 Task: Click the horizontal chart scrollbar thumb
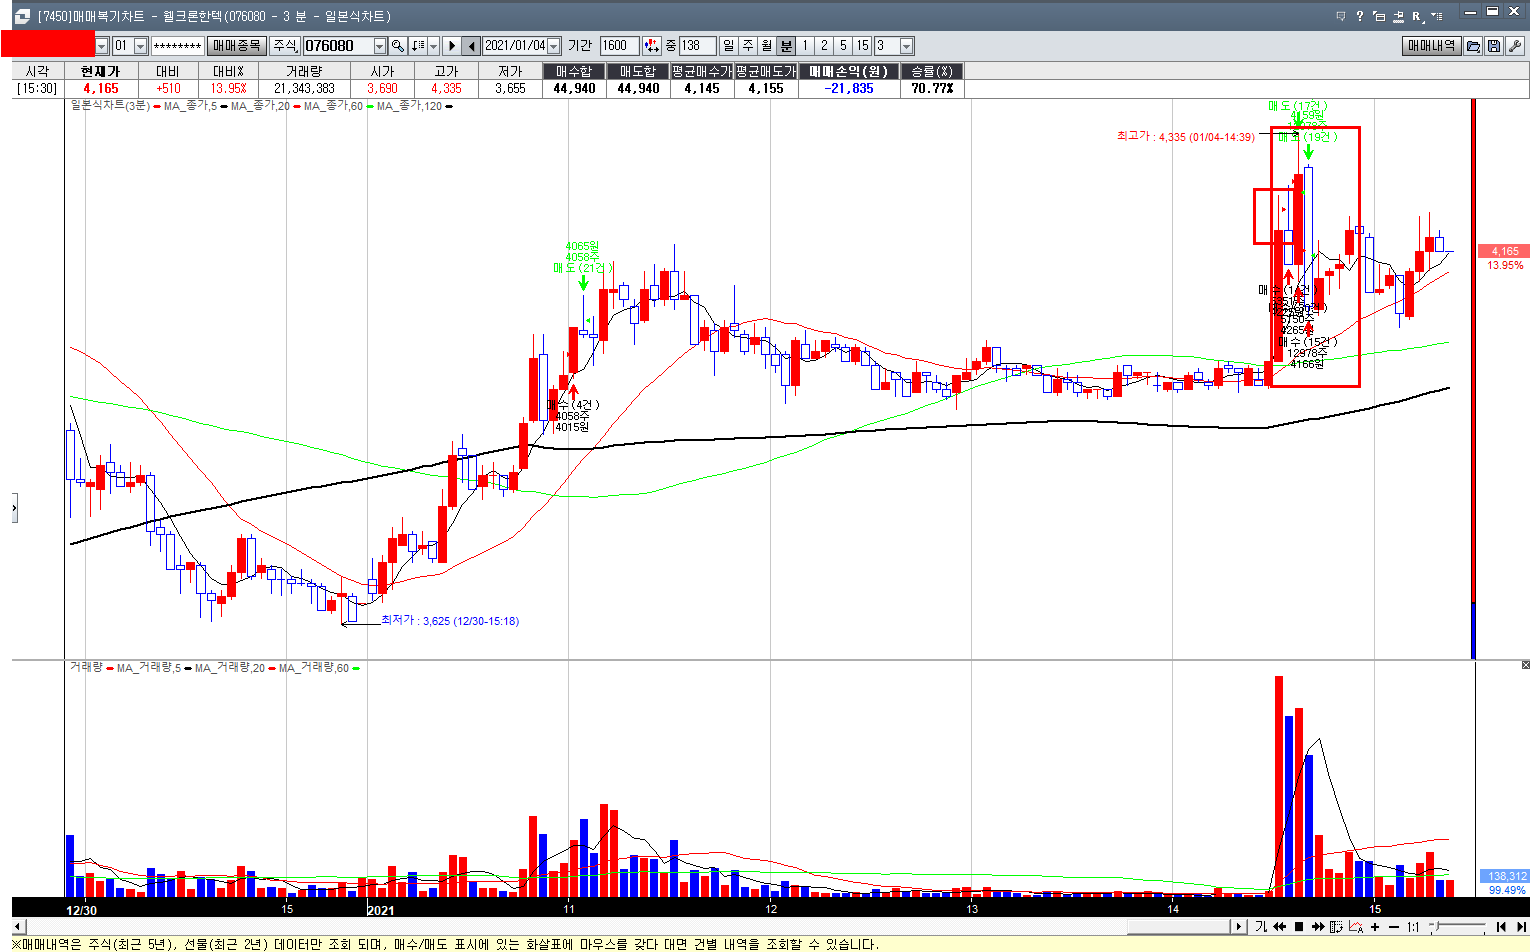coord(1178,927)
